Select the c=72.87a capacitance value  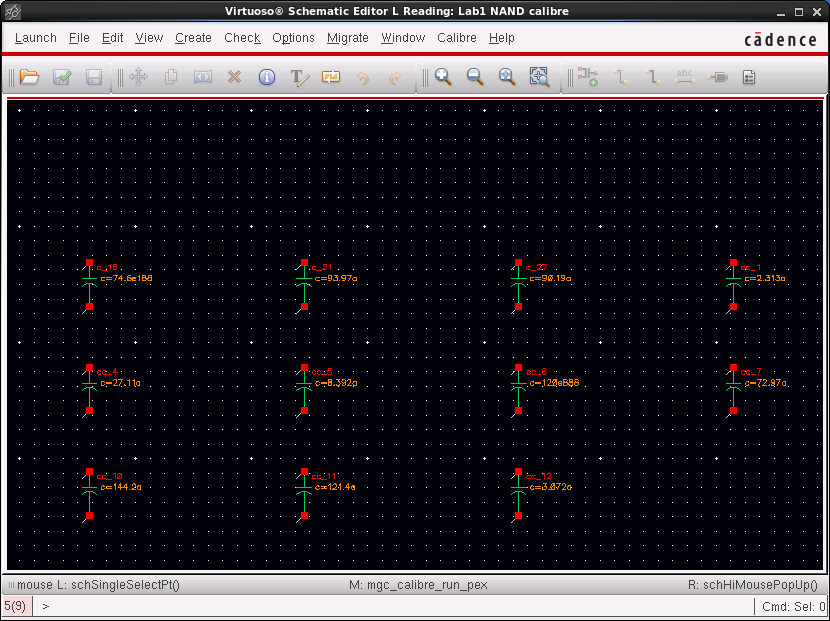coord(765,383)
